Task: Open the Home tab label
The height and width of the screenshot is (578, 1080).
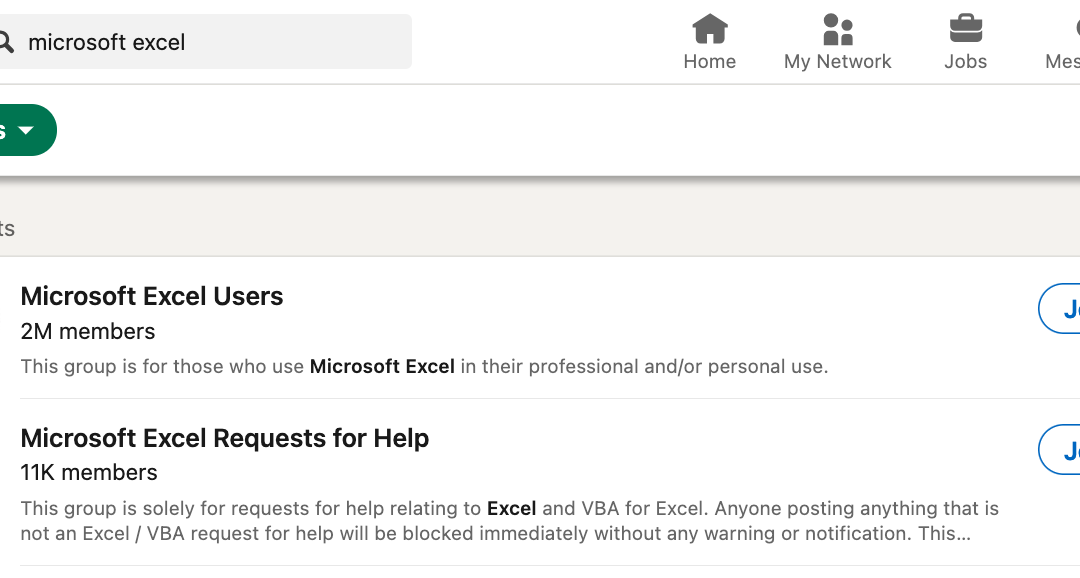Action: (x=710, y=62)
